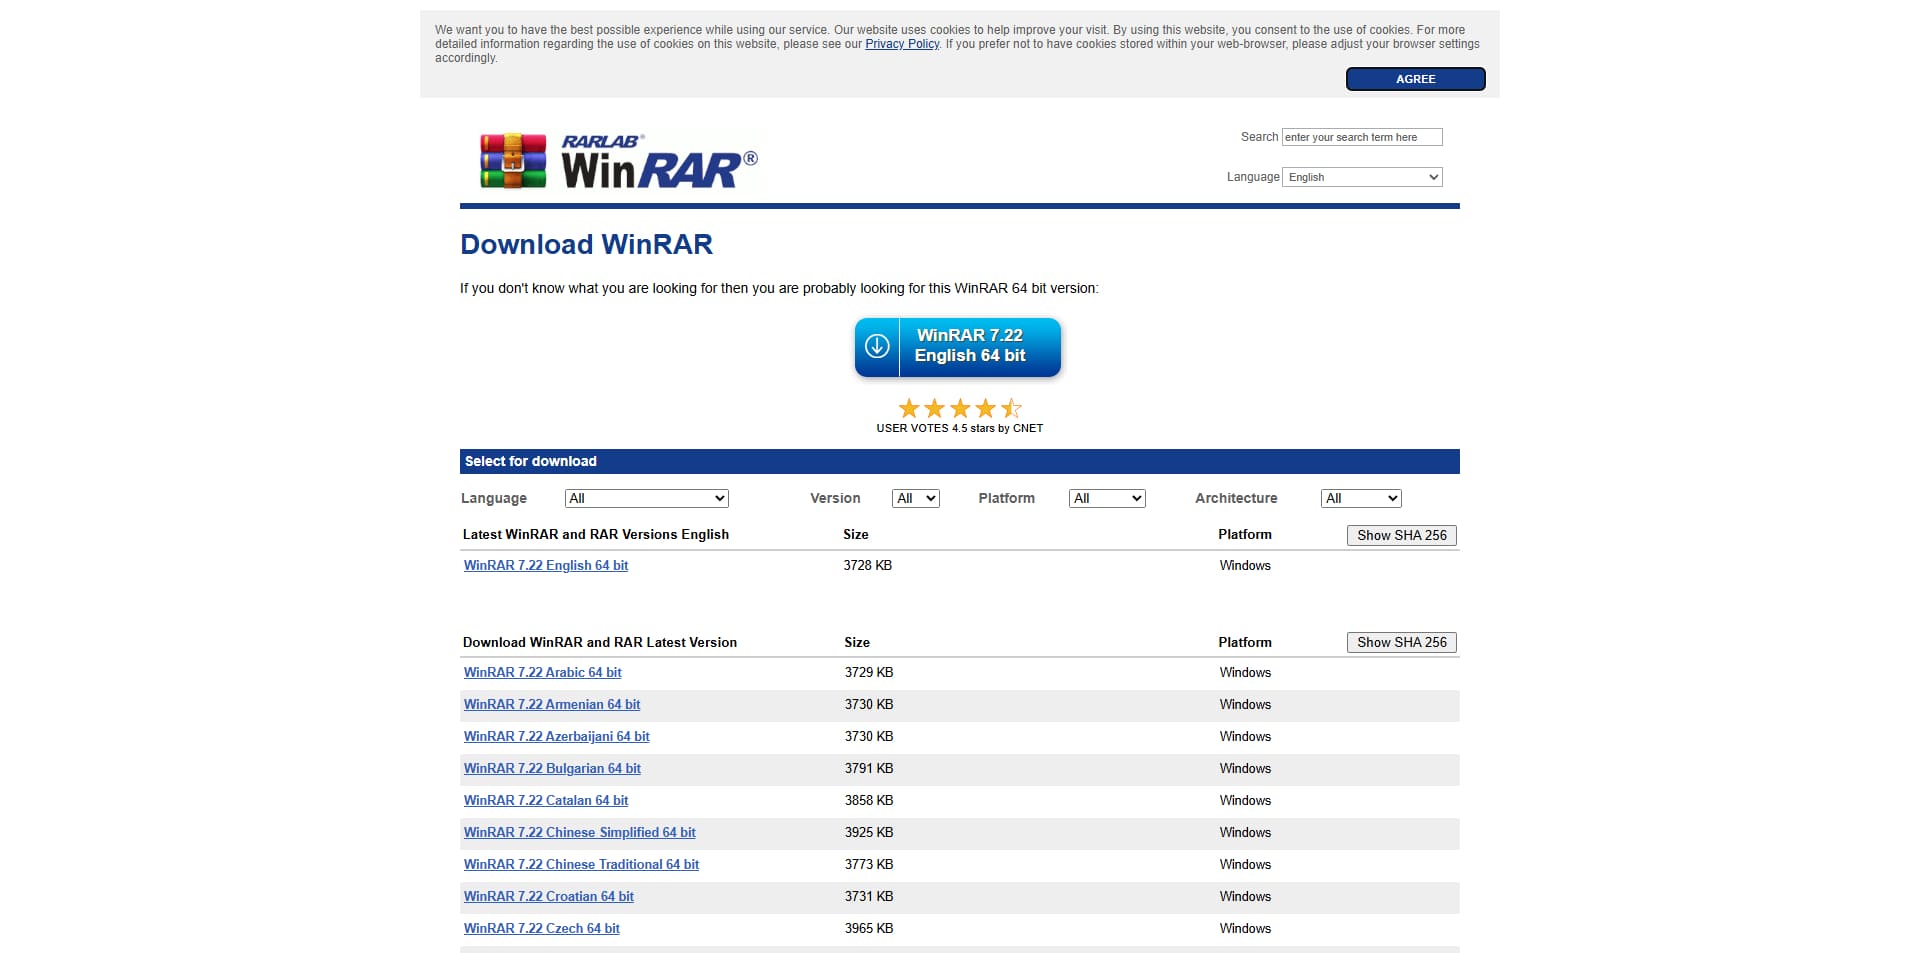Open WinRAR 7.22 Azerbaijani 64 bit link
Image resolution: width=1920 pixels, height=953 pixels.
click(556, 736)
